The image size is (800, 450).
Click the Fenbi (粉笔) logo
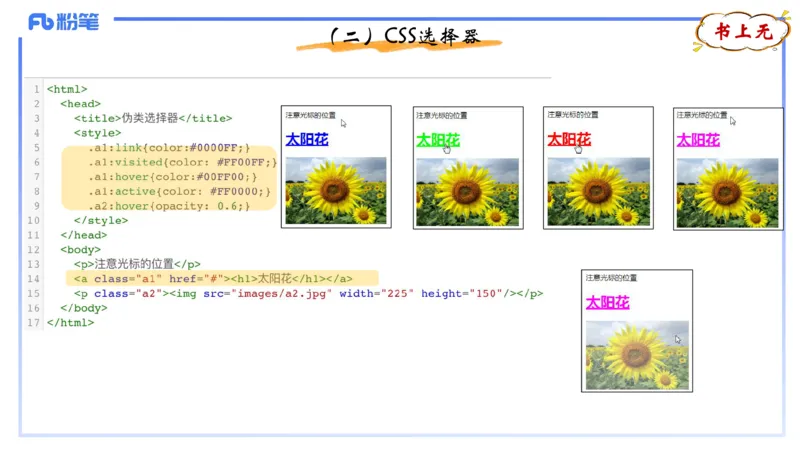(x=63, y=22)
